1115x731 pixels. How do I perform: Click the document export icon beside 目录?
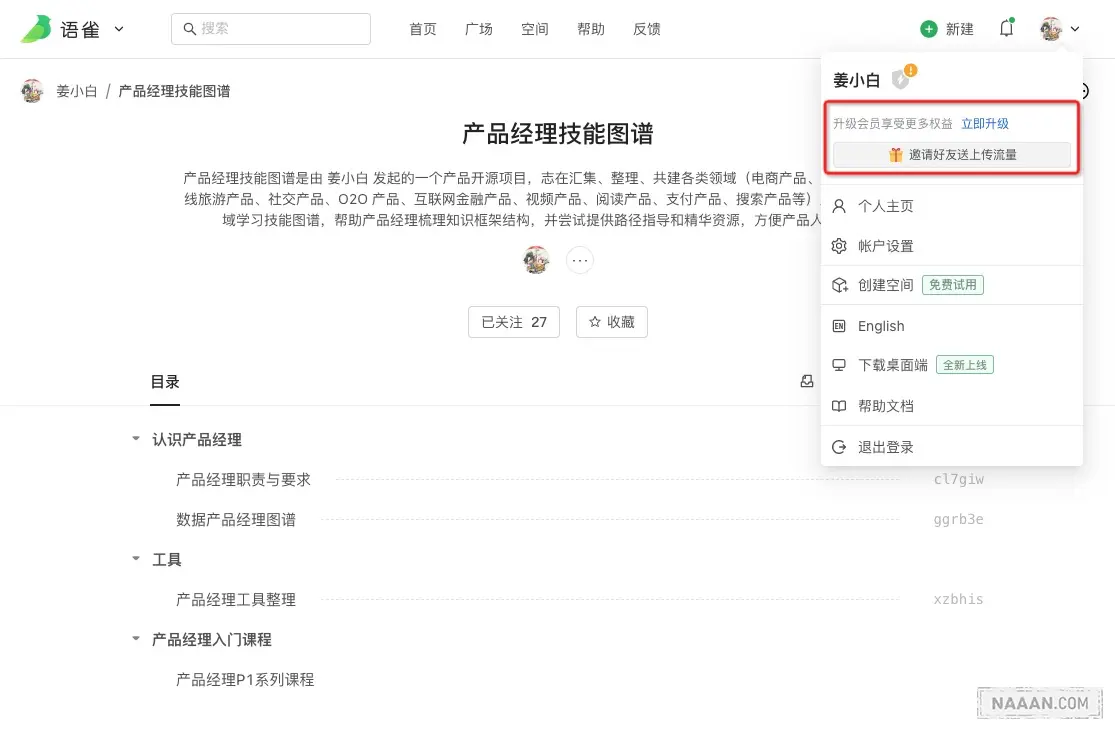click(x=807, y=381)
